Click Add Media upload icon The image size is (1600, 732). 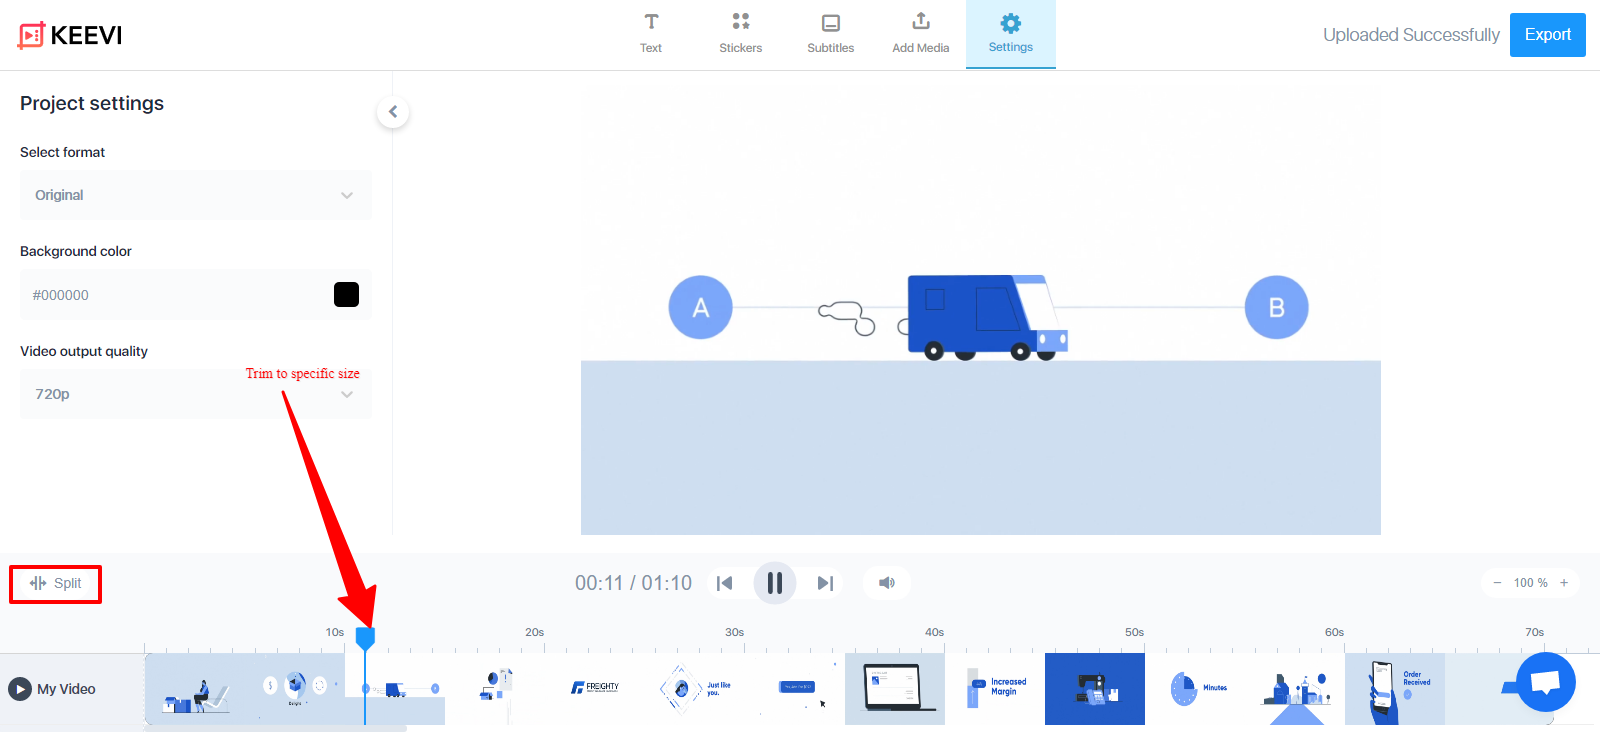[x=920, y=22]
